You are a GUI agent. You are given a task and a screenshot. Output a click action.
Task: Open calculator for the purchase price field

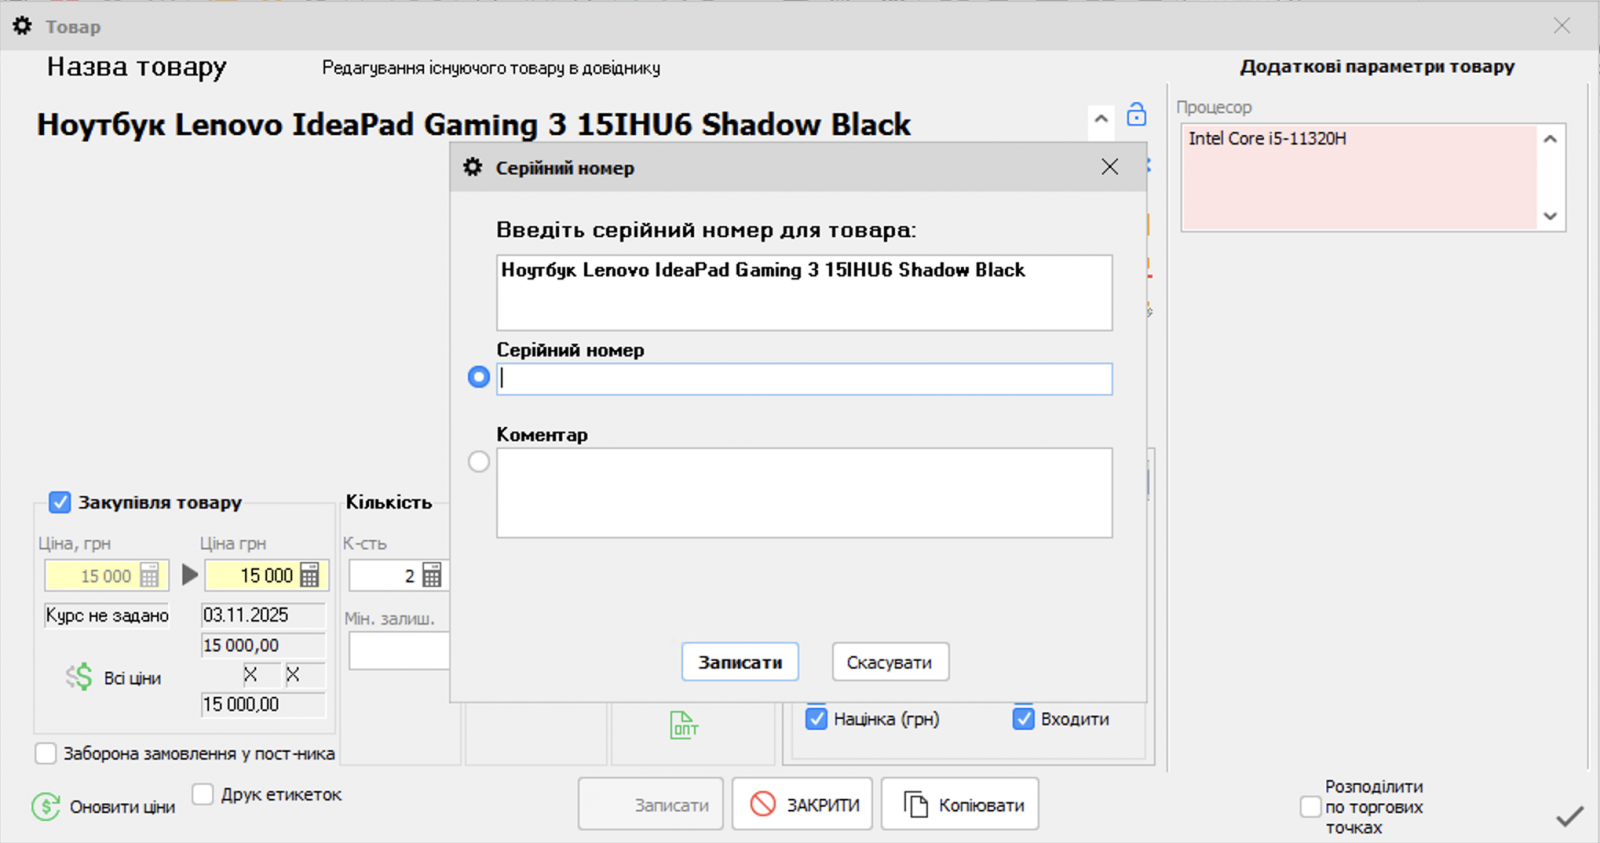point(310,576)
